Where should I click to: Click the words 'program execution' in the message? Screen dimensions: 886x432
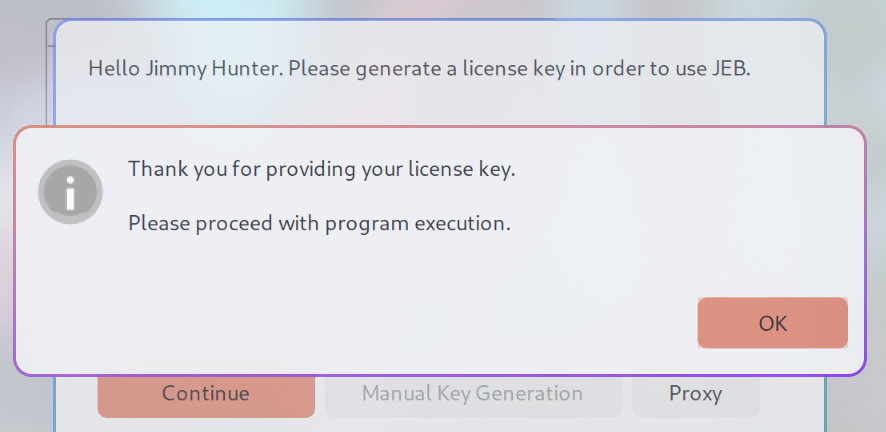(416, 224)
